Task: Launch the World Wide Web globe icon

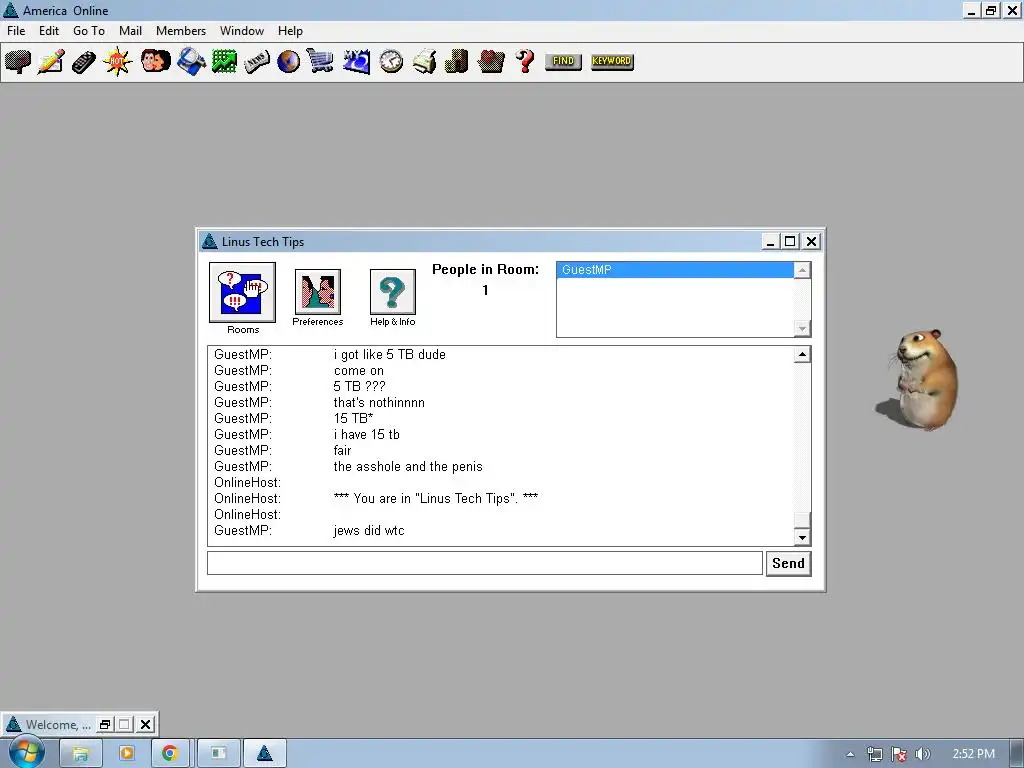Action: (289, 62)
